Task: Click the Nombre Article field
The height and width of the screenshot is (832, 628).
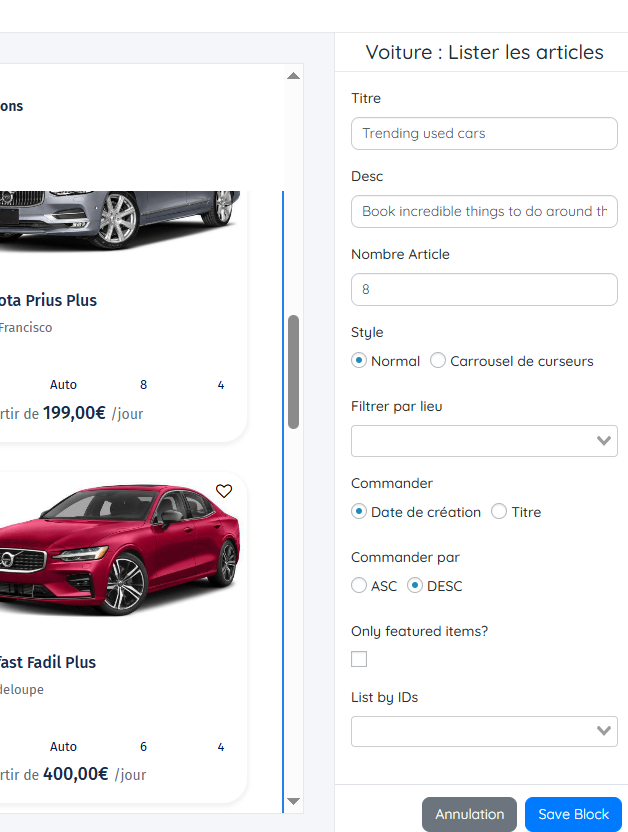Action: point(484,289)
